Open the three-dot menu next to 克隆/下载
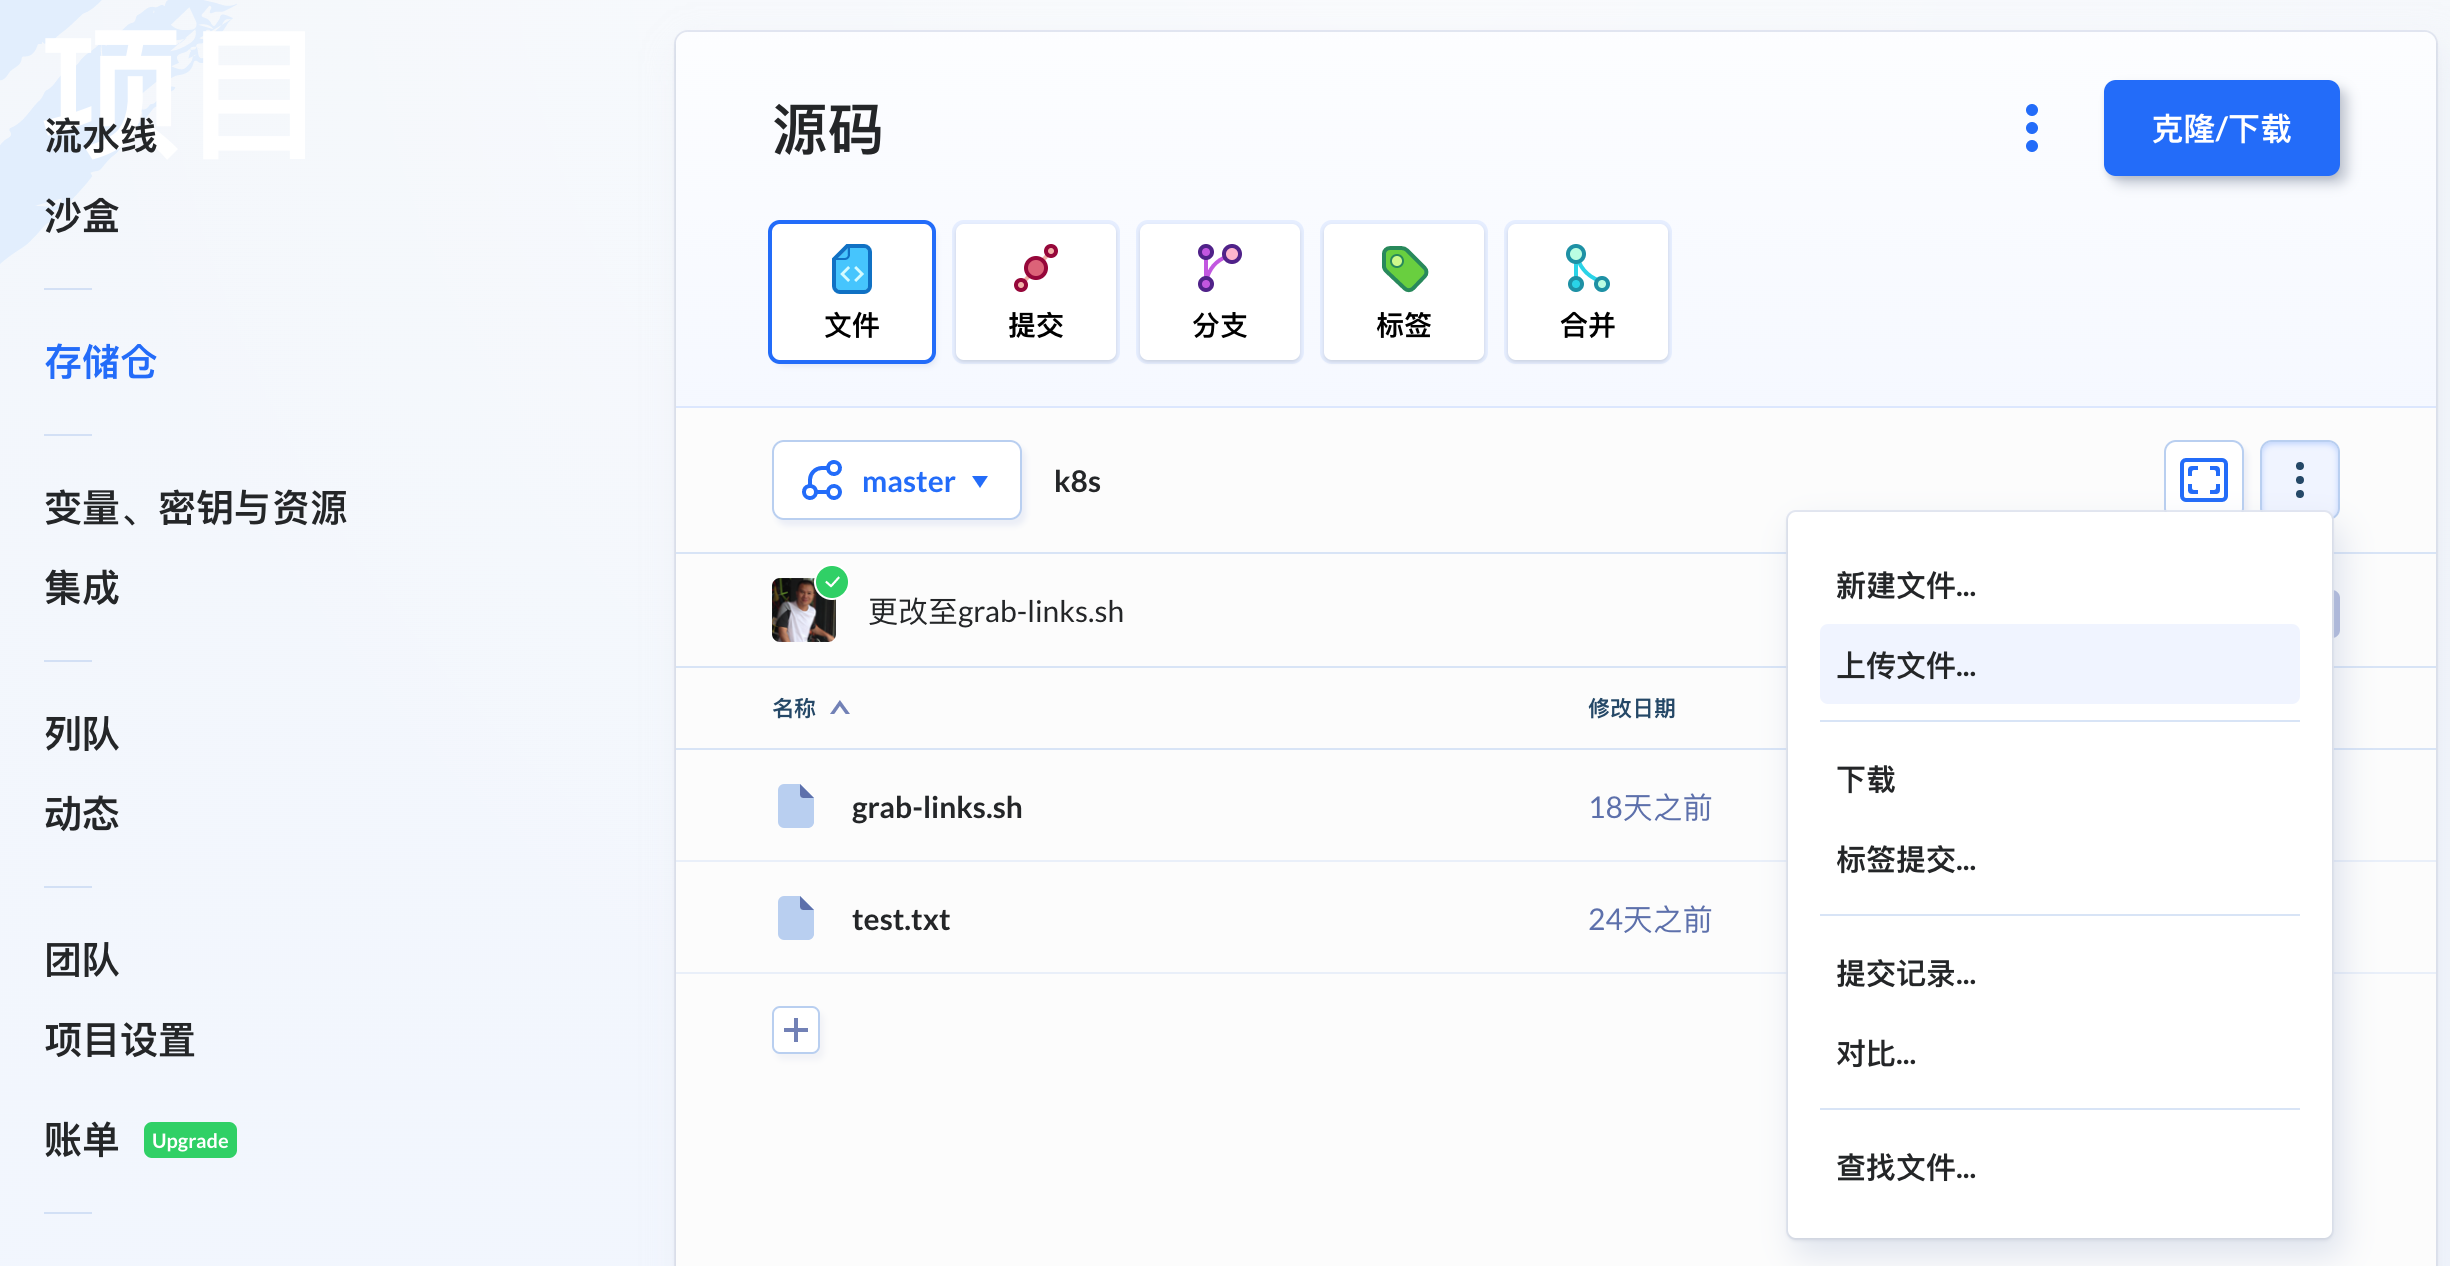Screen dimensions: 2450x1266 [x=2031, y=128]
